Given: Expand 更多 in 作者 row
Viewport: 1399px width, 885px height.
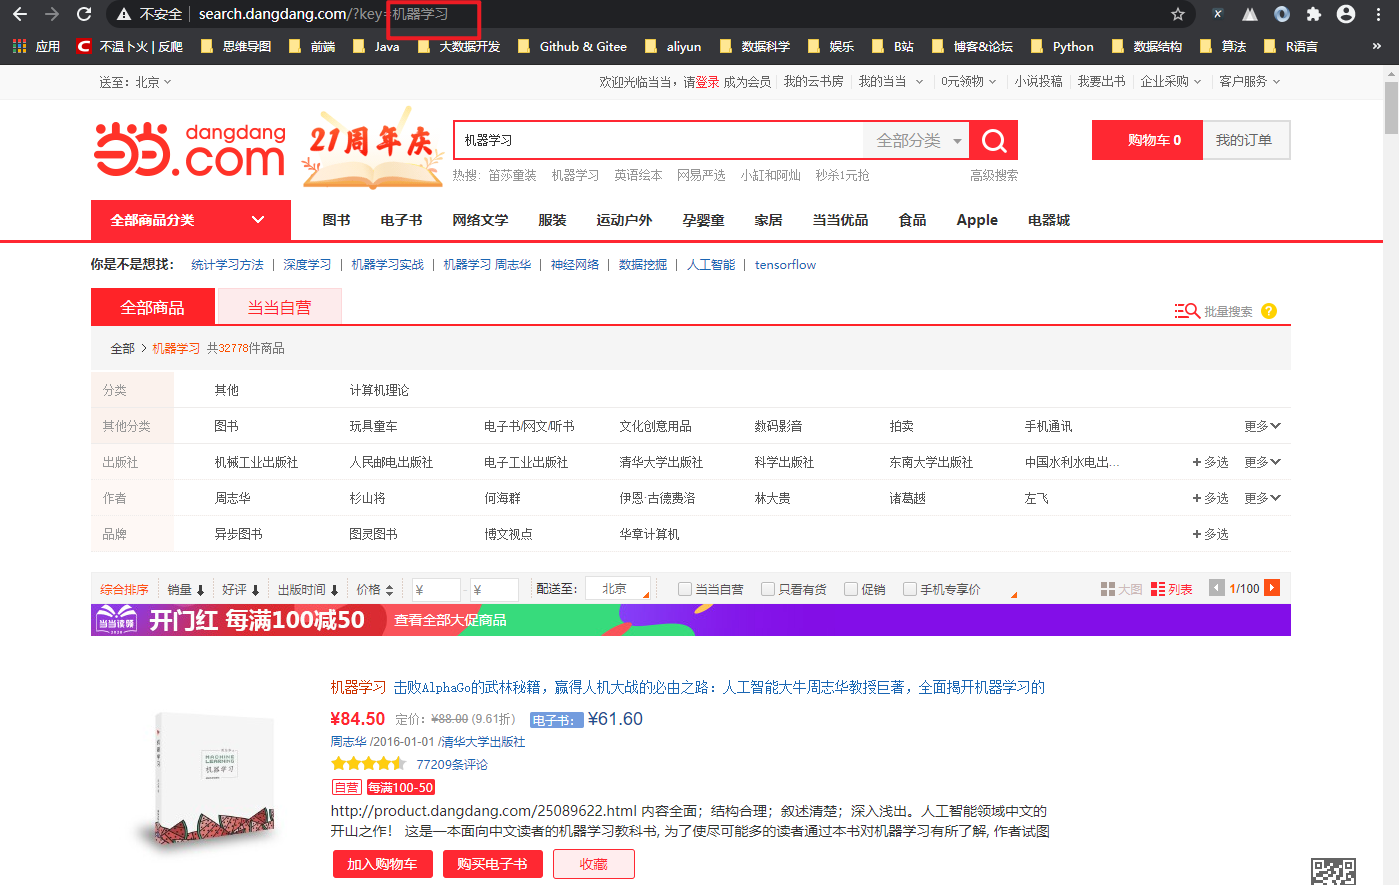Looking at the screenshot, I should (1262, 498).
